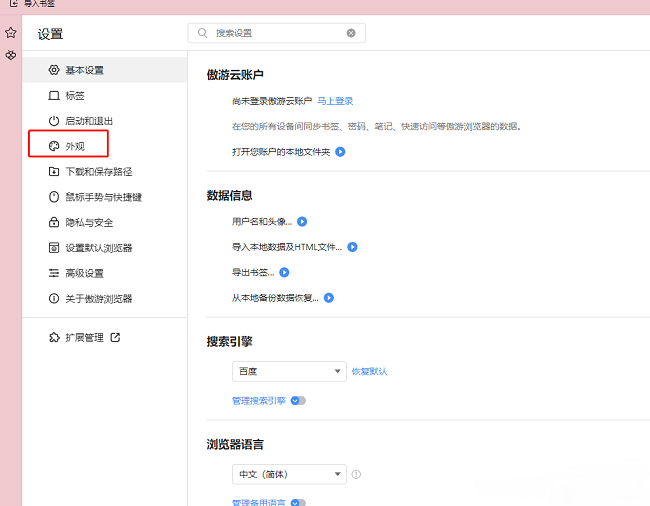The image size is (650, 506).
Task: Click the tab icon beside 标签
Action: click(x=54, y=96)
